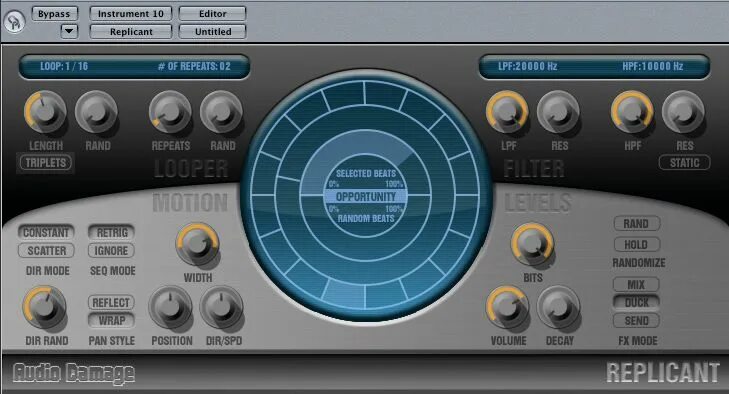Click the DECAY knob

click(558, 307)
